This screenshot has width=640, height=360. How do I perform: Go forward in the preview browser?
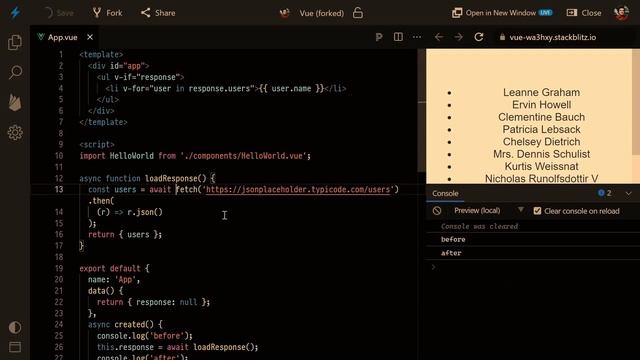458,37
